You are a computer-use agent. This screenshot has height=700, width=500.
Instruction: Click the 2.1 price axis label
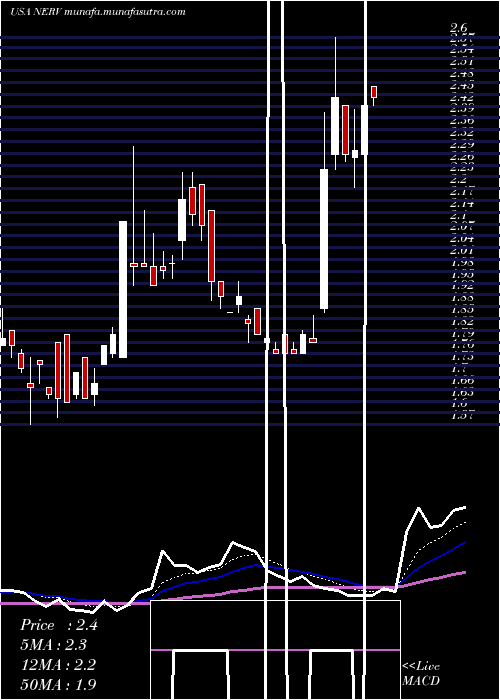click(x=459, y=216)
